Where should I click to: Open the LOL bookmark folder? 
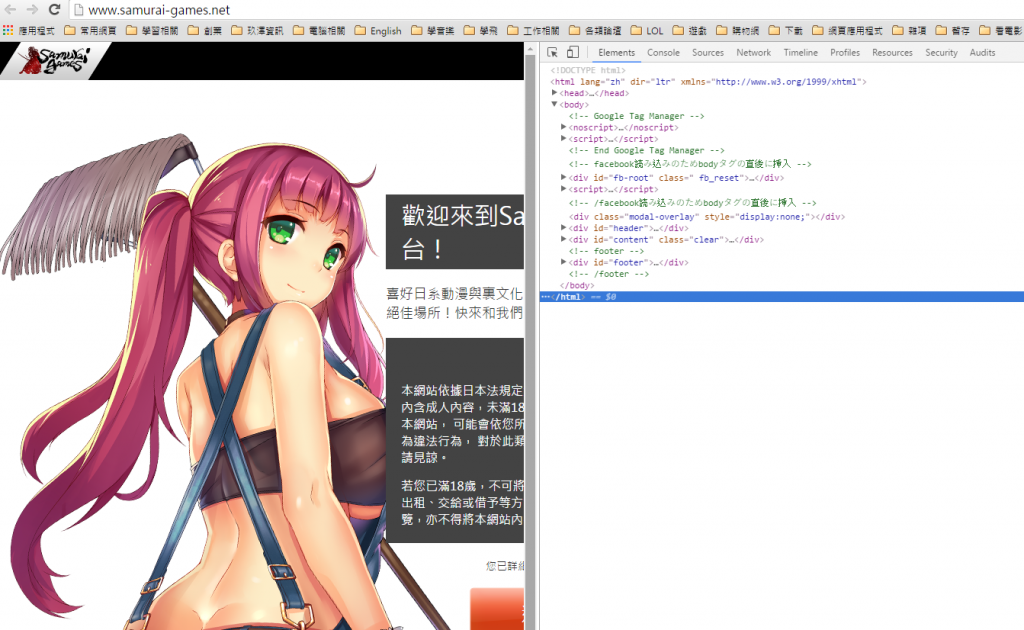(647, 30)
